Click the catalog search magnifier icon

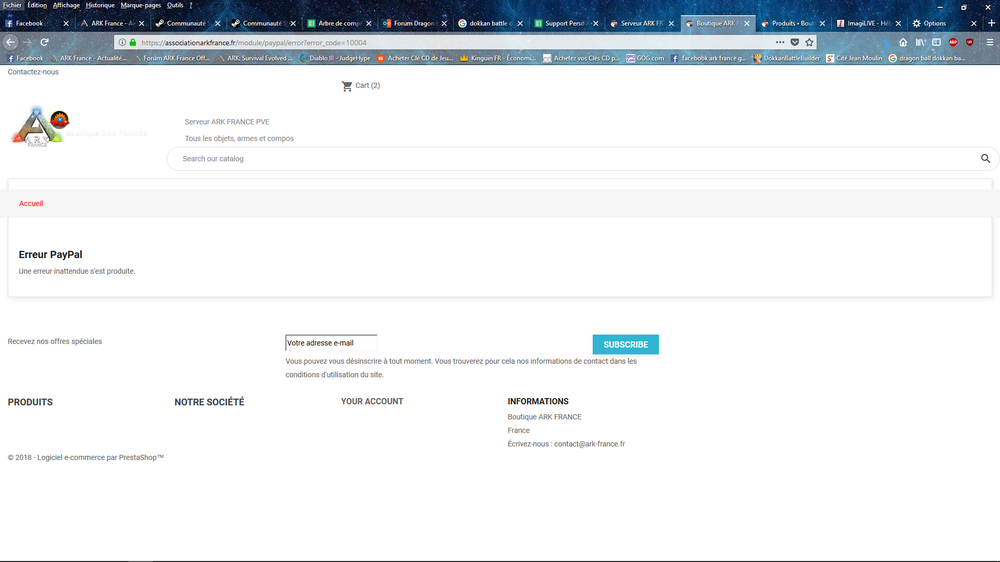pos(985,158)
